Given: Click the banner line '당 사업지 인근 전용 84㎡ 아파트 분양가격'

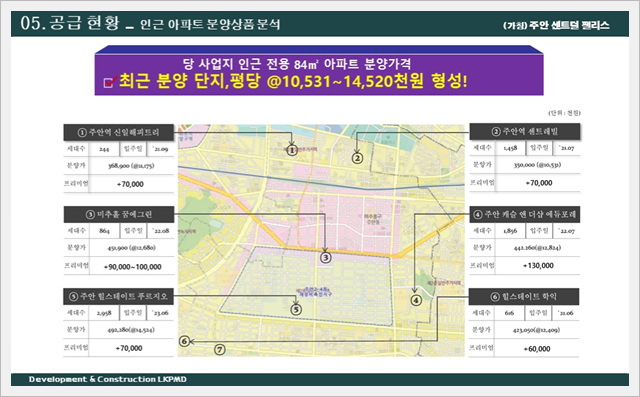Looking at the screenshot, I should coord(297,64).
